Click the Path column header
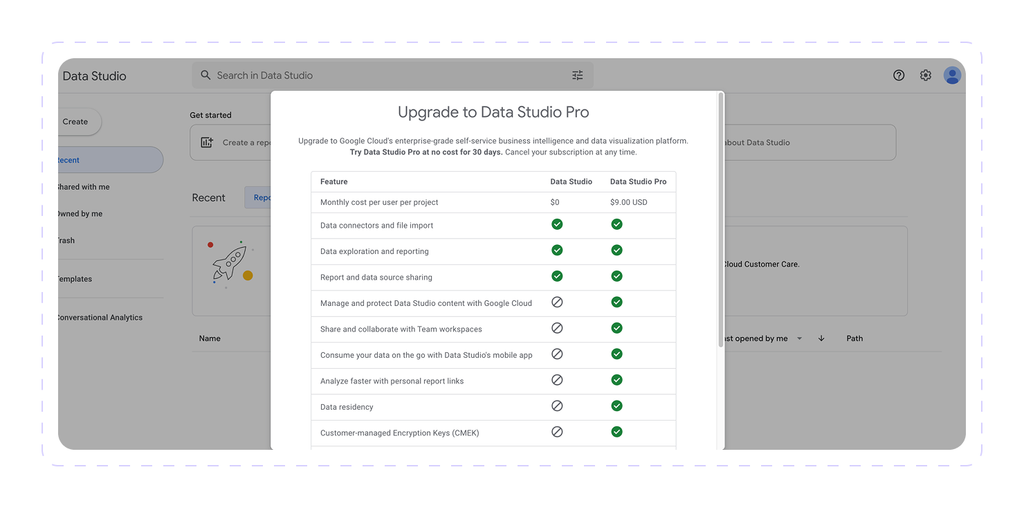The height and width of the screenshot is (508, 1024). [x=854, y=338]
